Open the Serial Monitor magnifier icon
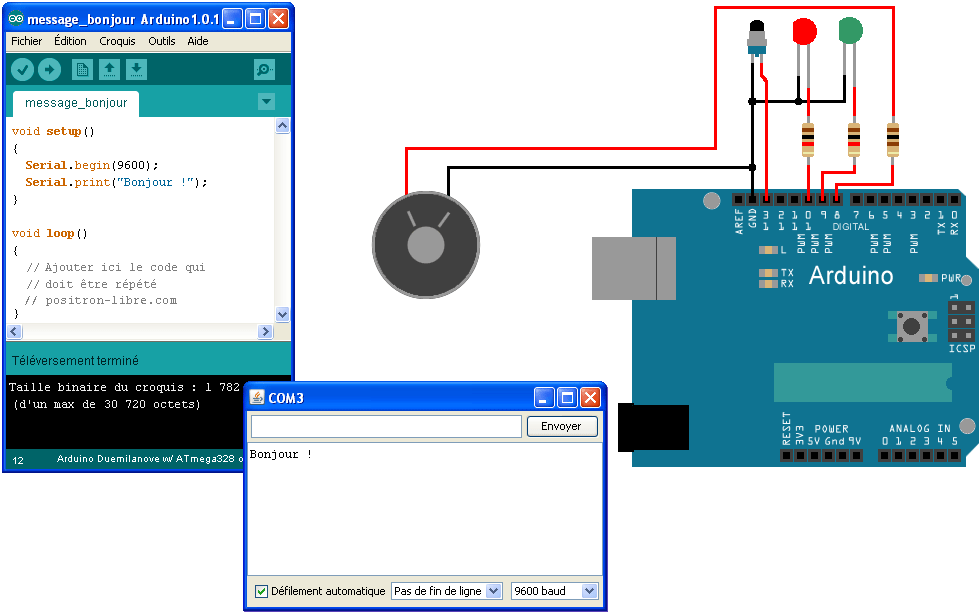This screenshot has height=613, width=980. (x=264, y=69)
